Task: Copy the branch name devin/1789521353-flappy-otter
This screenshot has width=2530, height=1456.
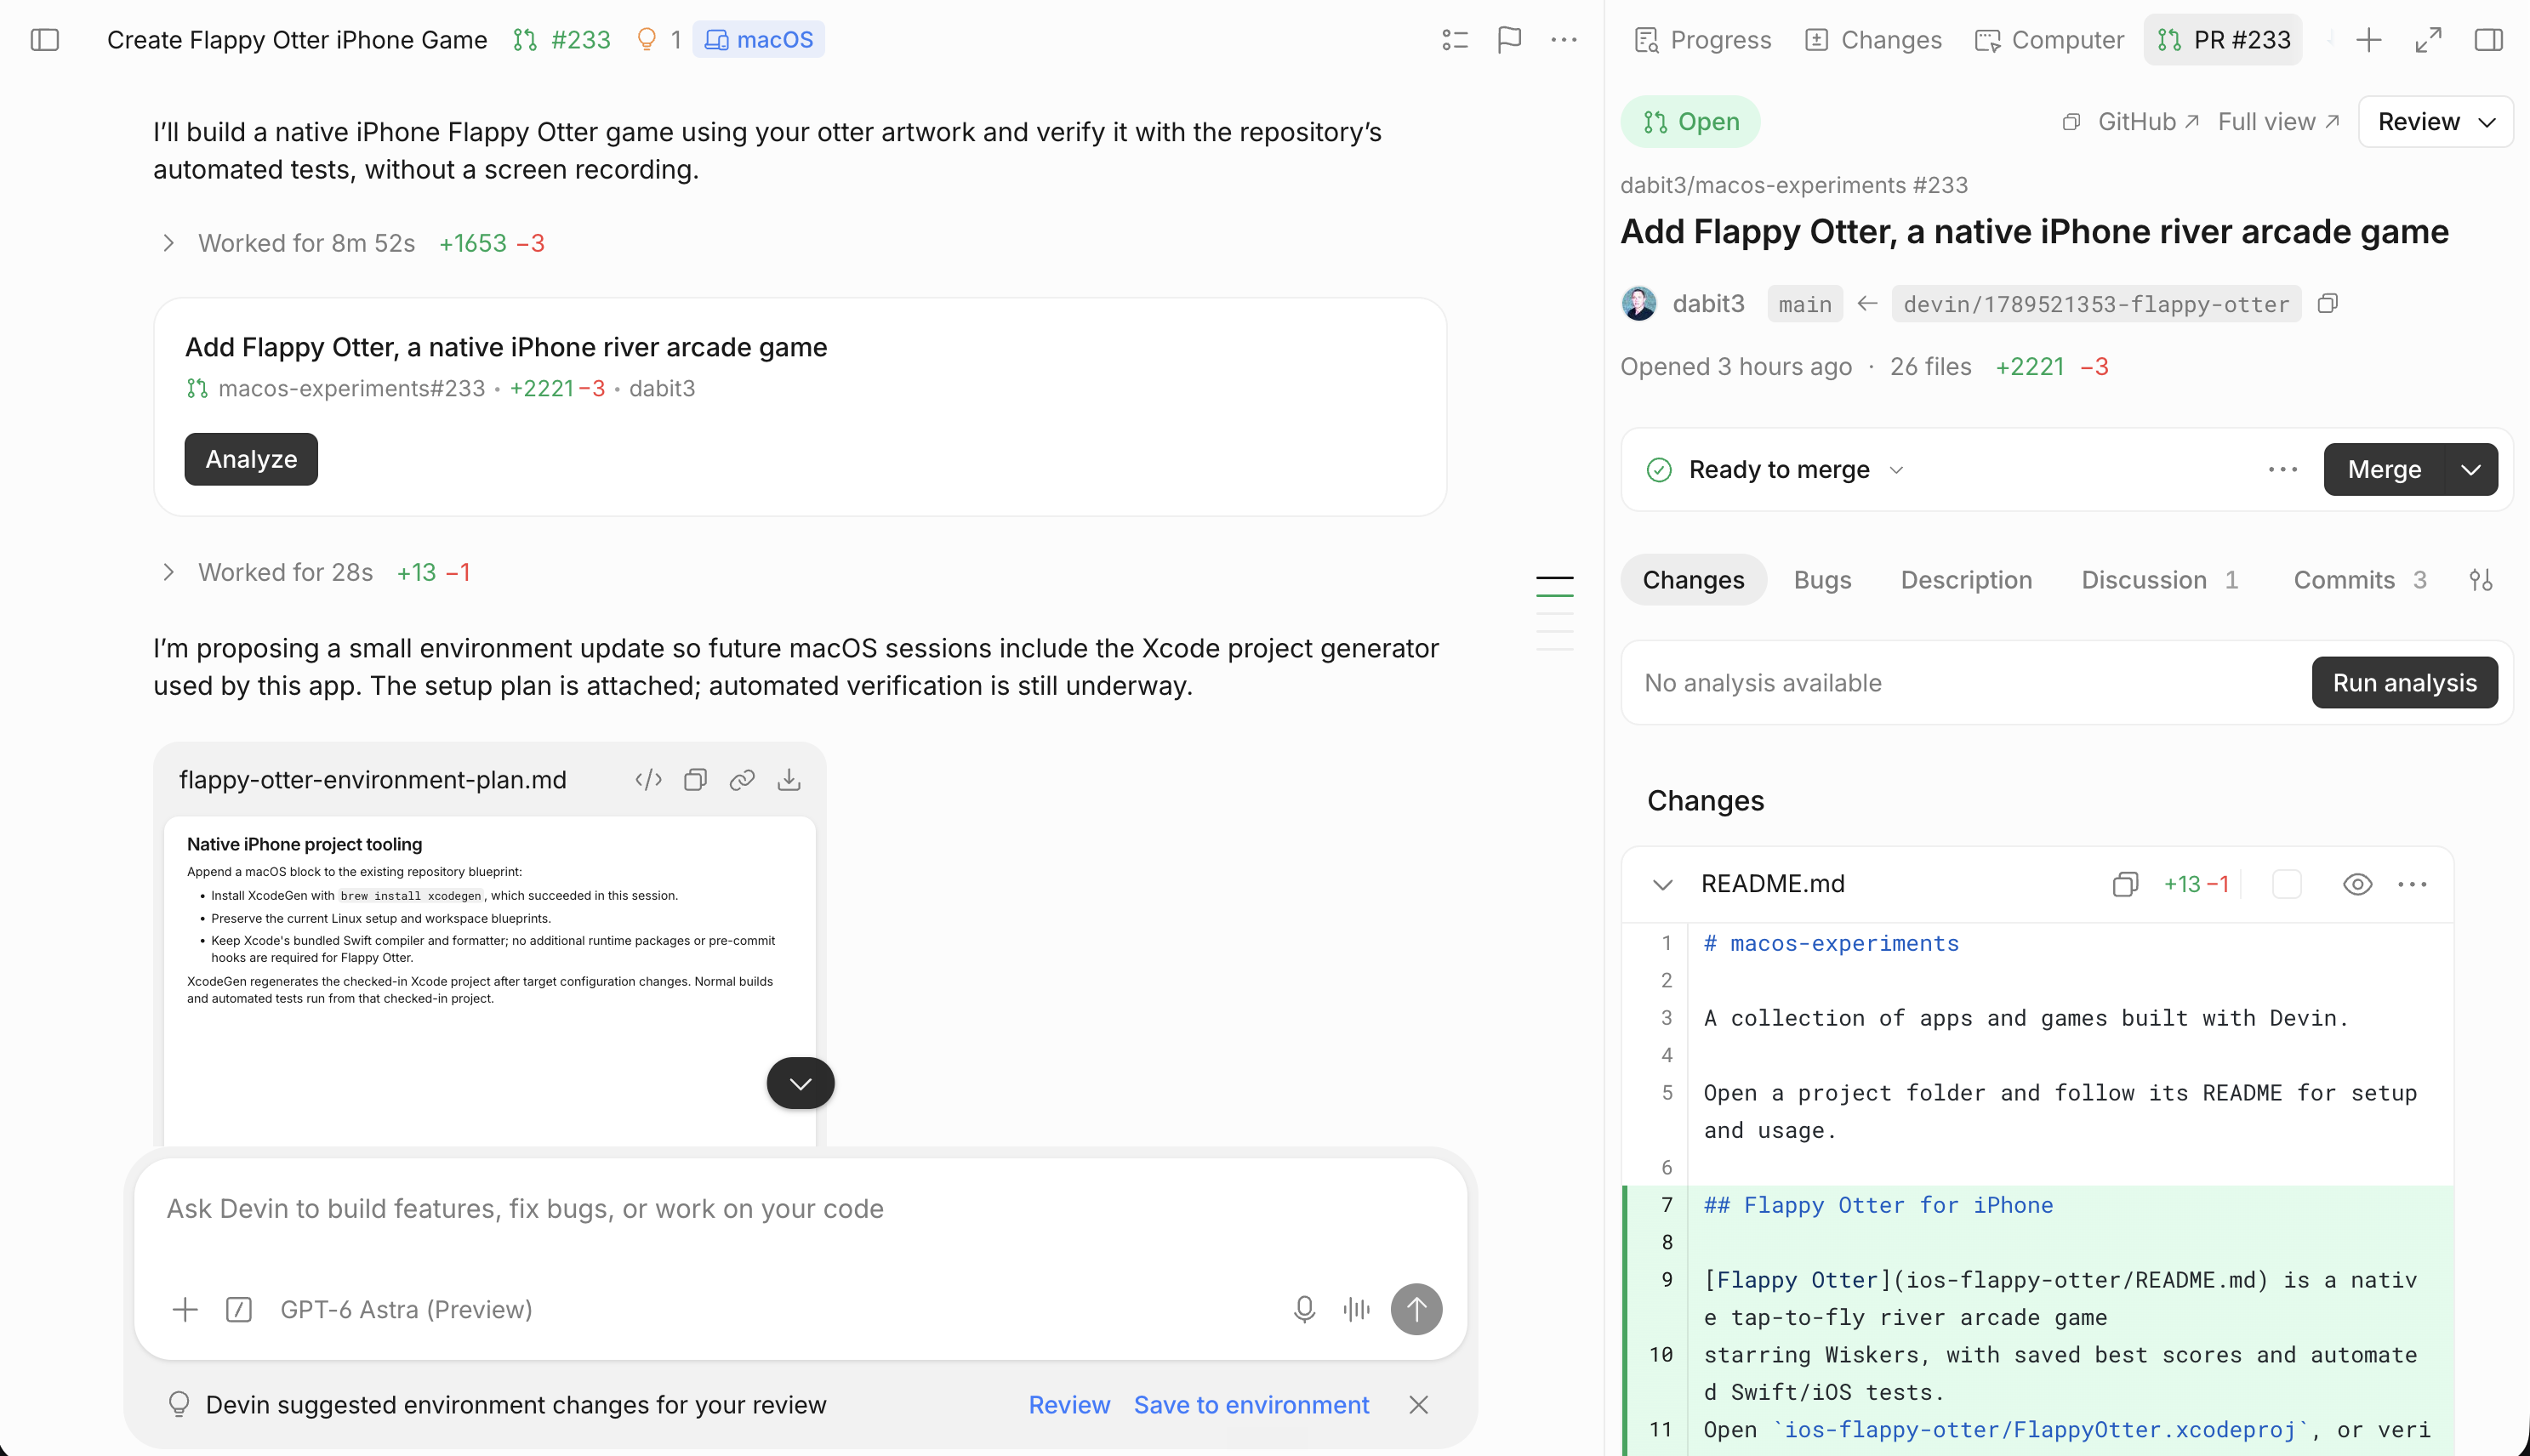Action: point(2328,303)
